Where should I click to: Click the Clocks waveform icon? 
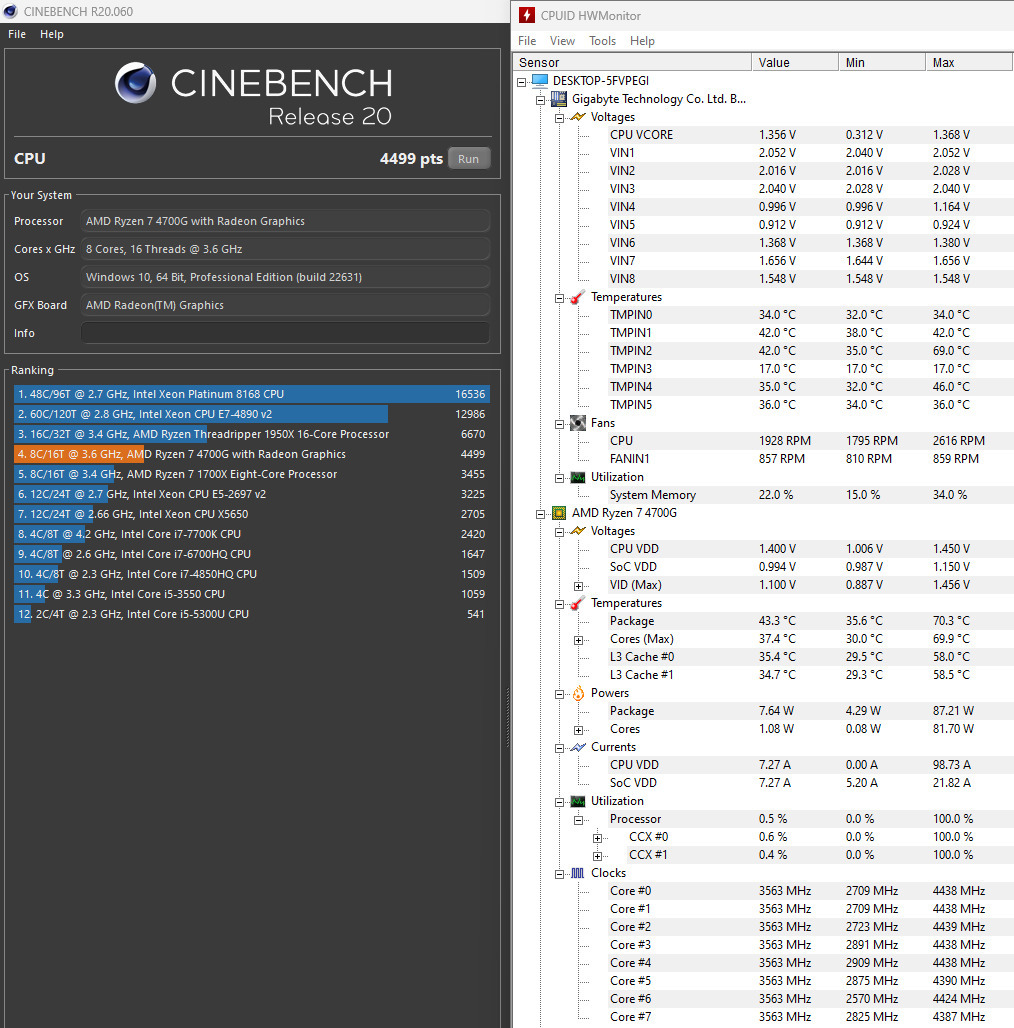coord(577,873)
